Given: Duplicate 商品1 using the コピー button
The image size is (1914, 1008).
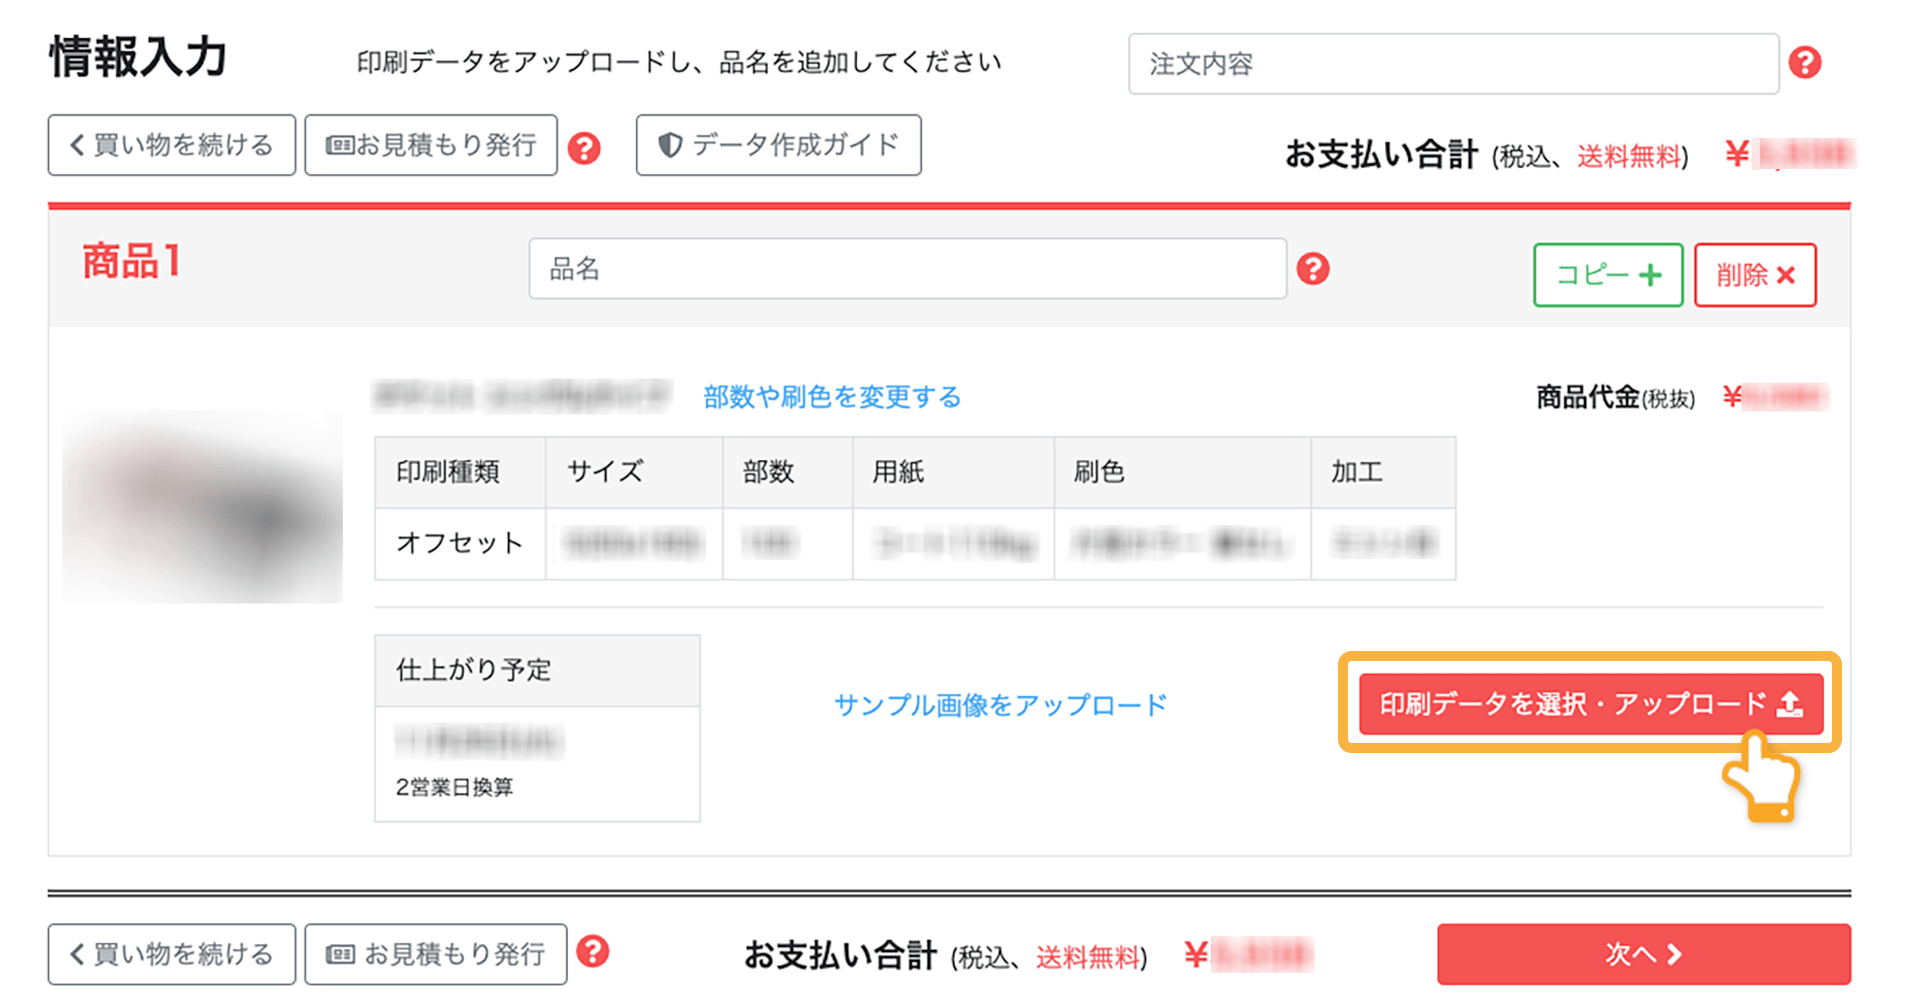Looking at the screenshot, I should 1607,274.
